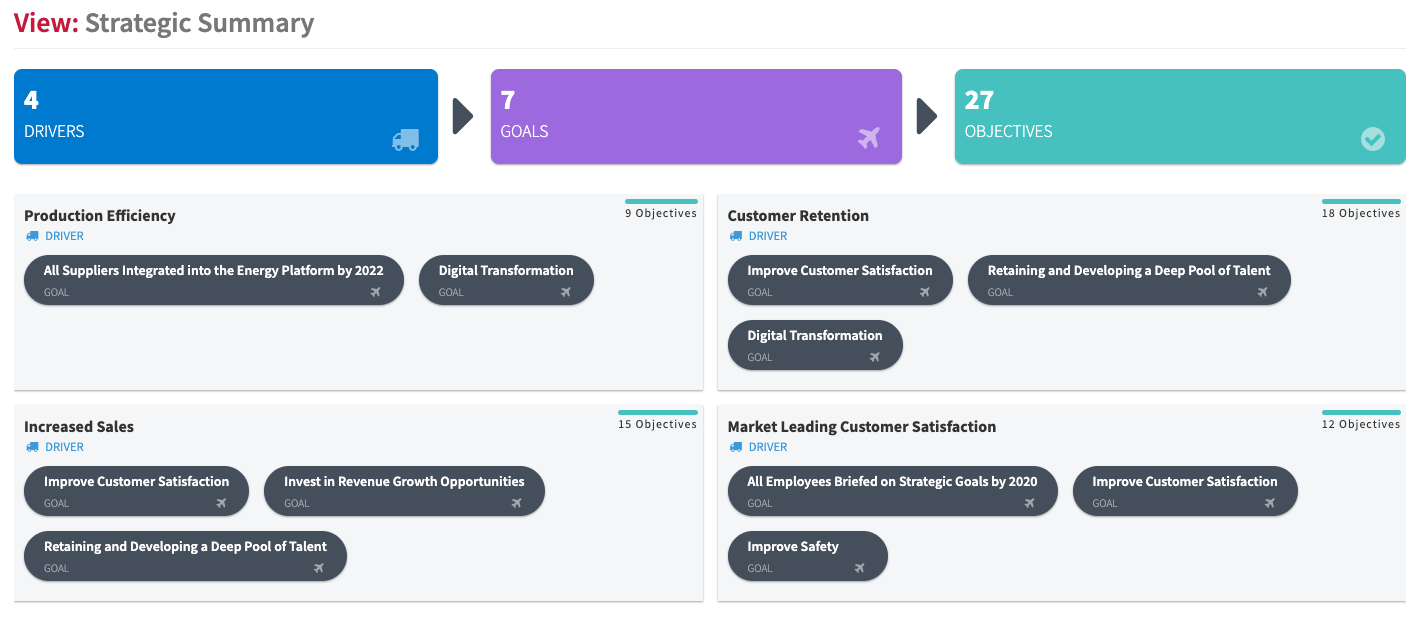Click progress bar above 12 Objectives
The height and width of the screenshot is (635, 1413).
(x=1361, y=413)
